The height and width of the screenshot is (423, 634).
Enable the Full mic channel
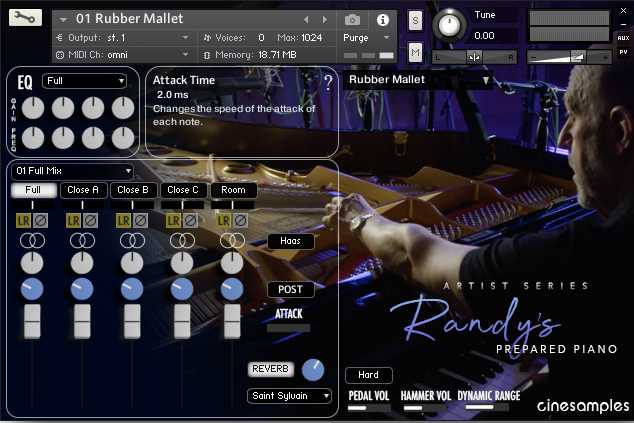34,190
